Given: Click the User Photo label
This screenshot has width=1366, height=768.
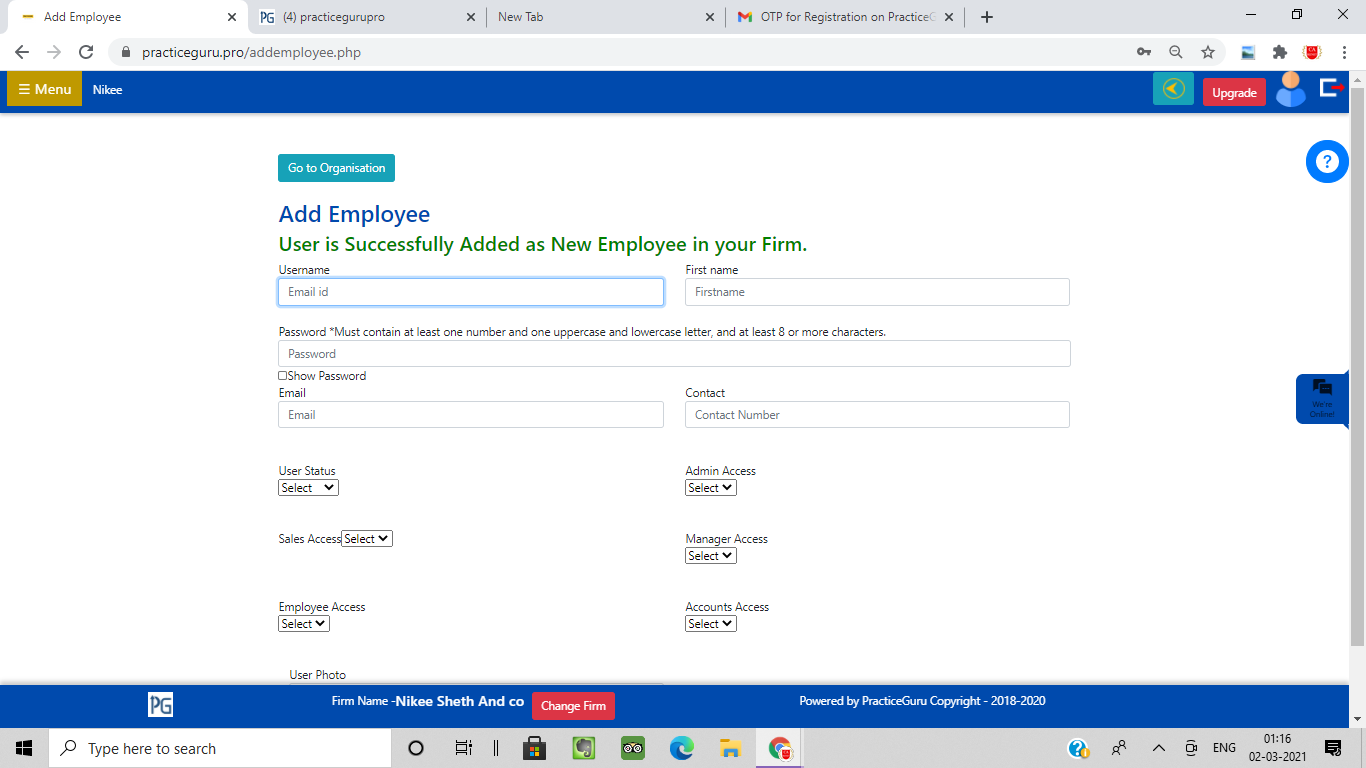Looking at the screenshot, I should click(x=318, y=675).
